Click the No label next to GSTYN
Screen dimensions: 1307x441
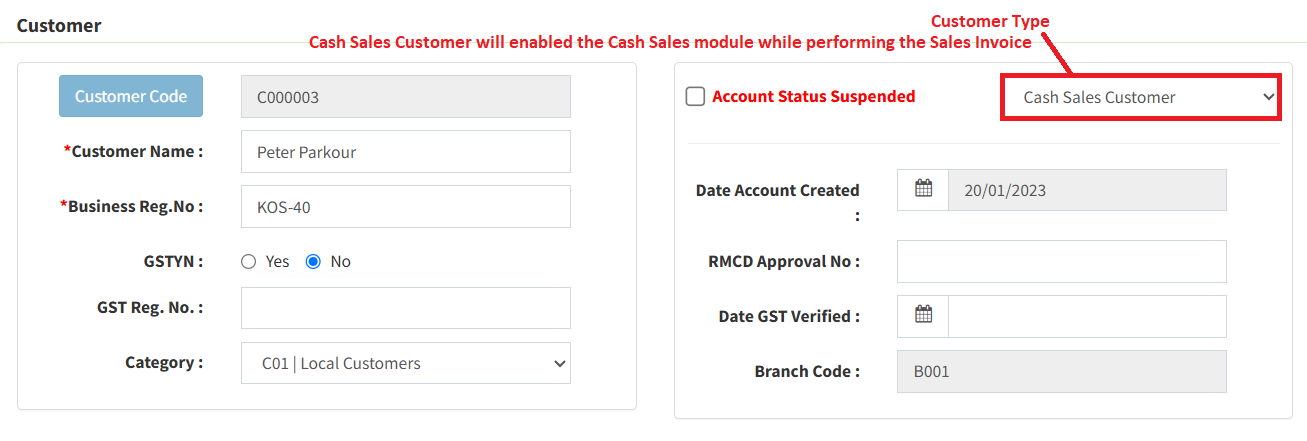[341, 262]
